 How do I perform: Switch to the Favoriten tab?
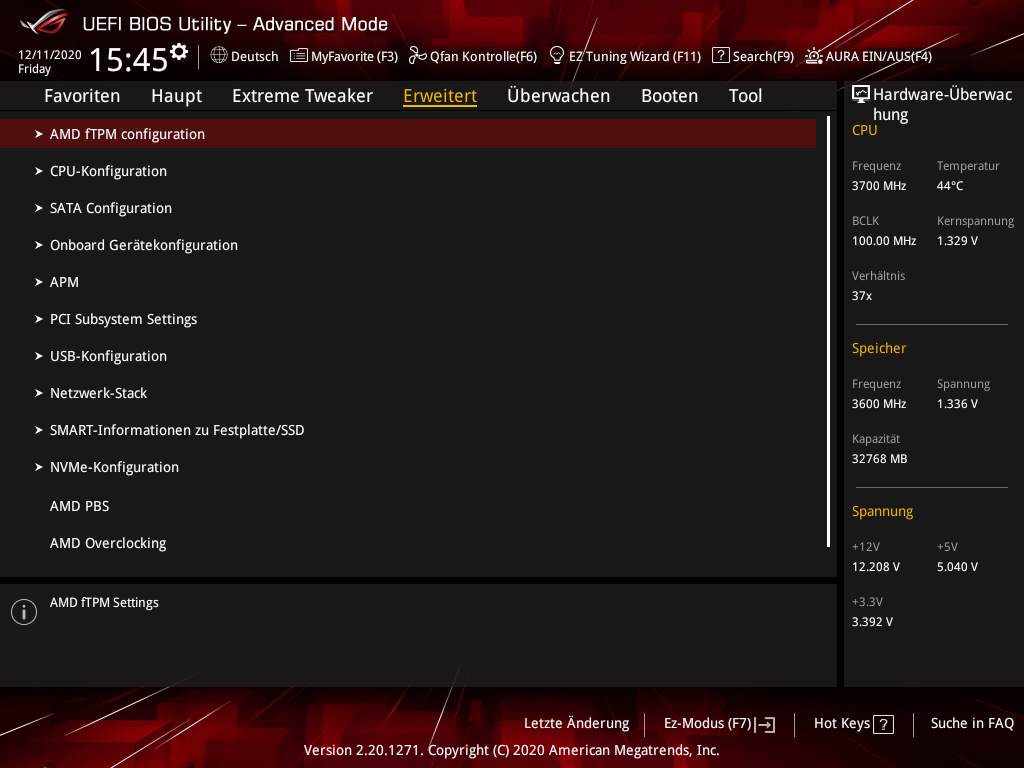[x=82, y=95]
